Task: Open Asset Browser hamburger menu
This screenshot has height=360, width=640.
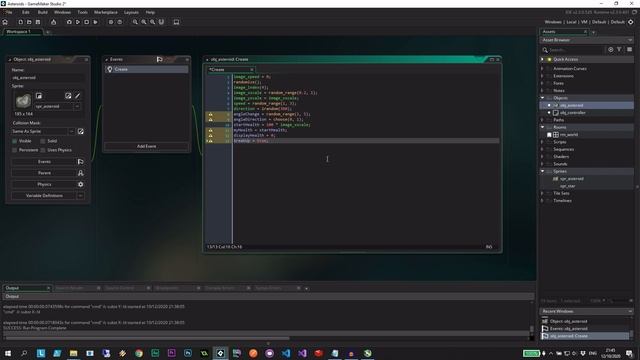Action: tap(629, 49)
